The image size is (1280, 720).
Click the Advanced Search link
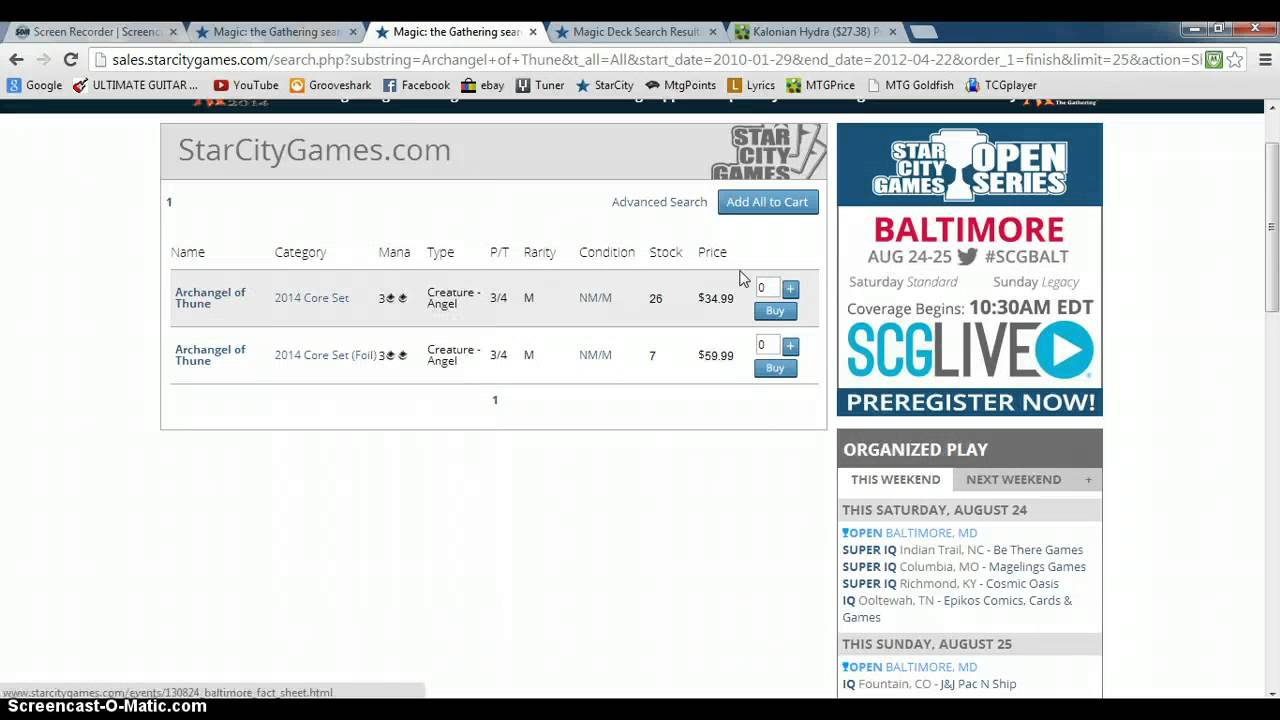point(659,202)
